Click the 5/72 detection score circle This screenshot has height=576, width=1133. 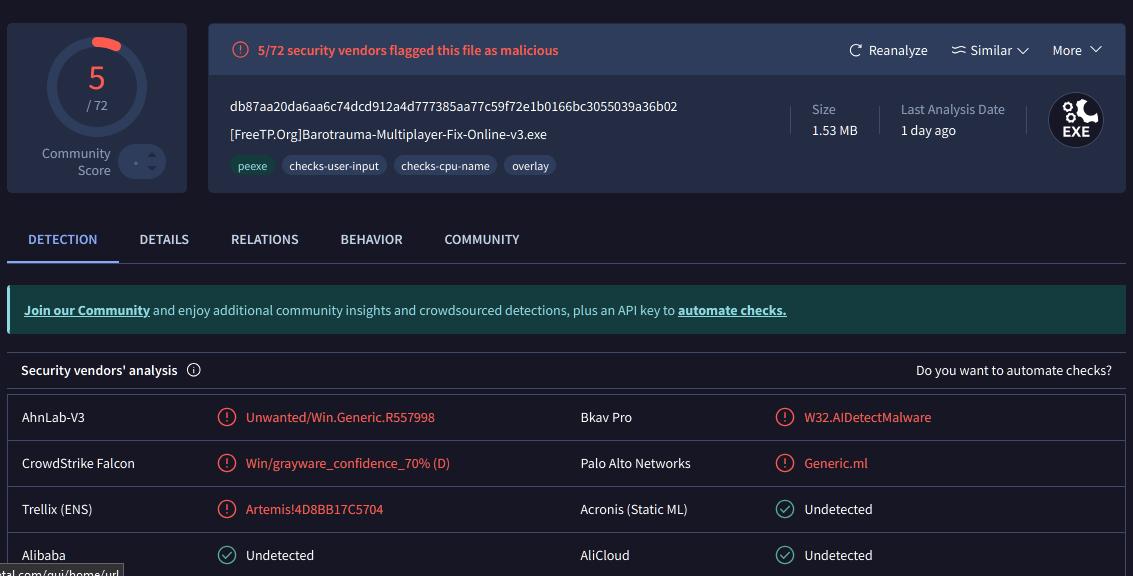(x=97, y=87)
